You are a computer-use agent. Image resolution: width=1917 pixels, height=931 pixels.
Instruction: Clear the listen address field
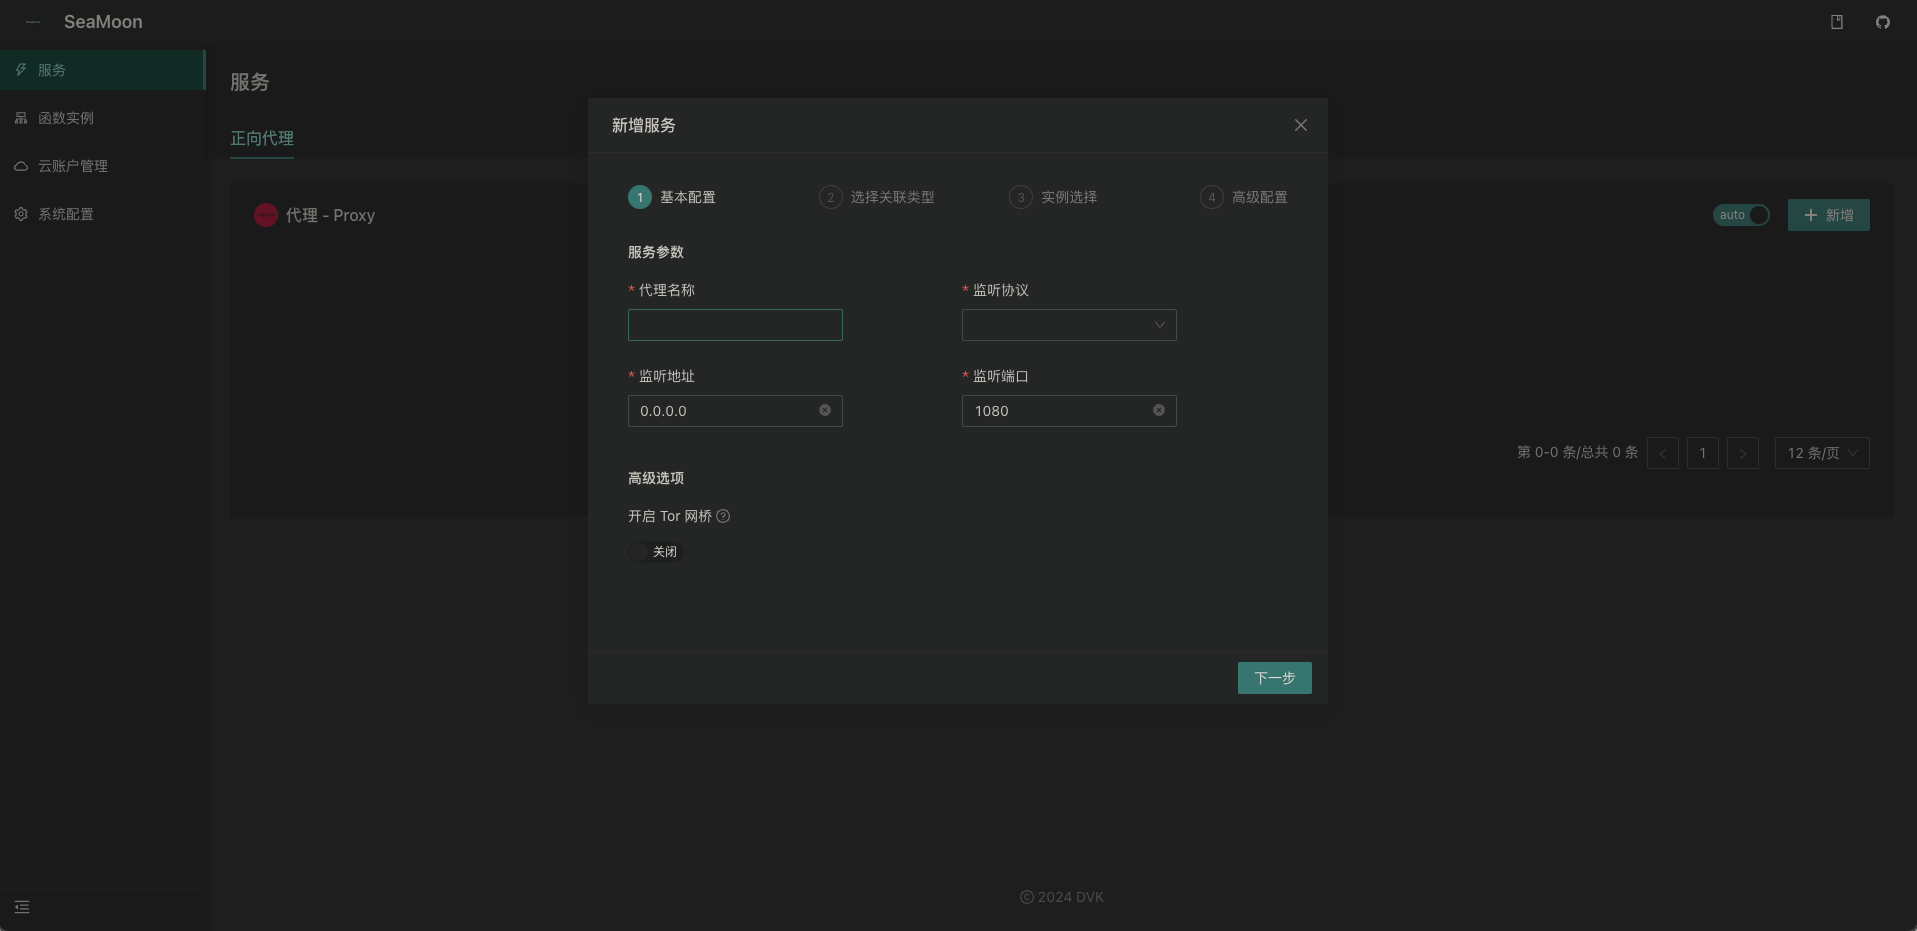point(825,410)
